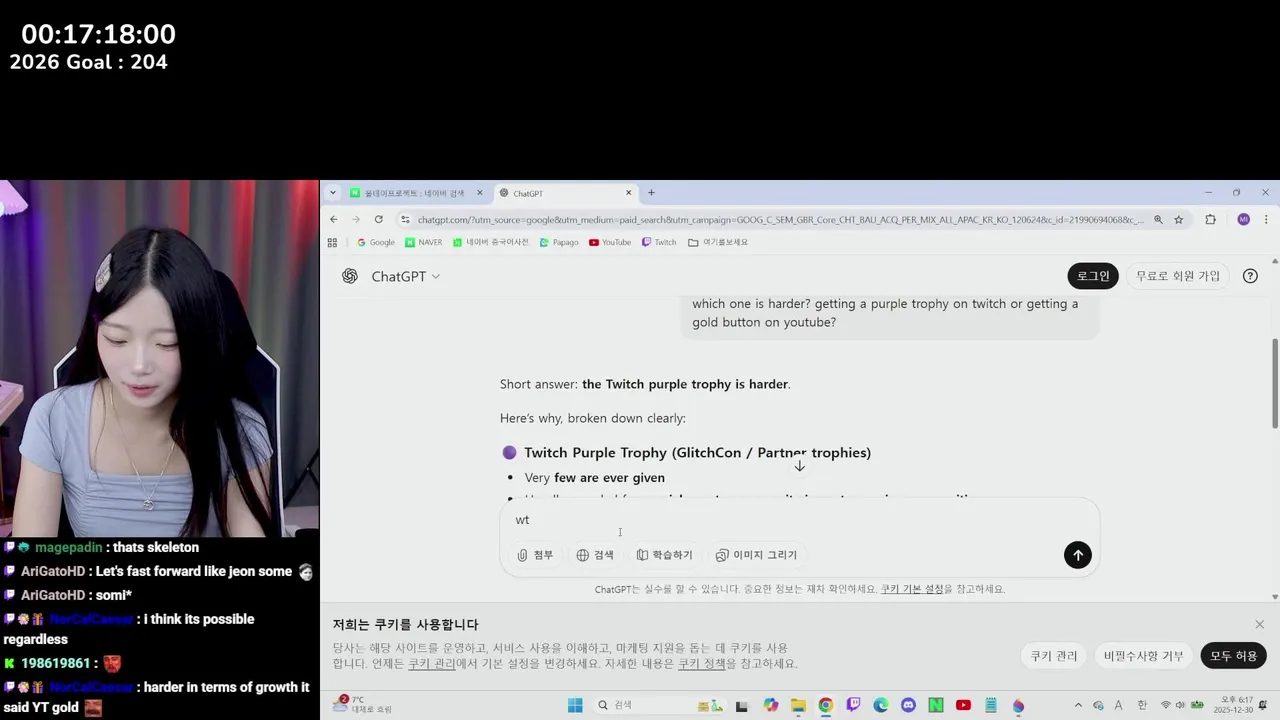Viewport: 1280px width, 720px height.
Task: Click the browser forward arrow
Action: click(356, 219)
